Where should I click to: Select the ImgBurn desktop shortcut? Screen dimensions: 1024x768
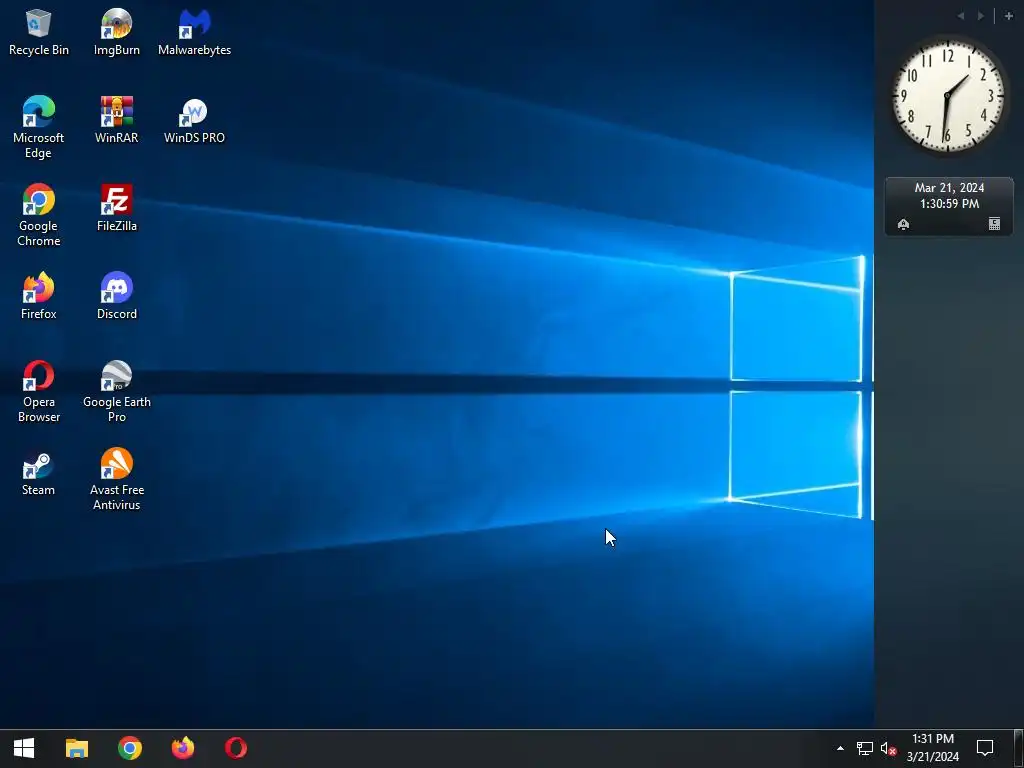pyautogui.click(x=116, y=33)
